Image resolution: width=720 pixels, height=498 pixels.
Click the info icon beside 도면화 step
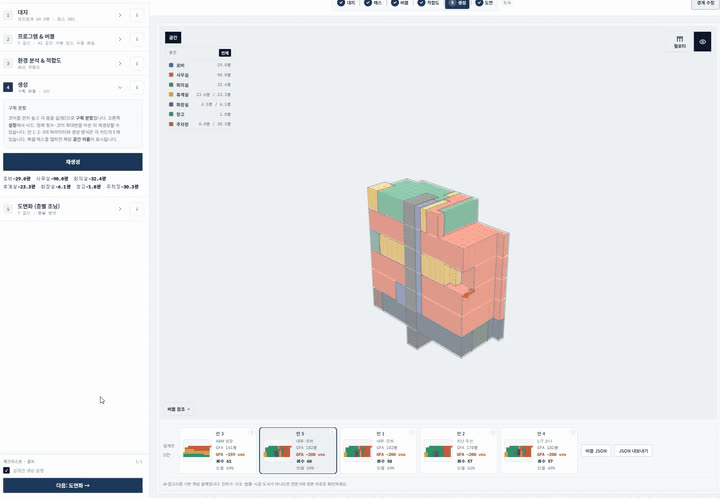137,209
